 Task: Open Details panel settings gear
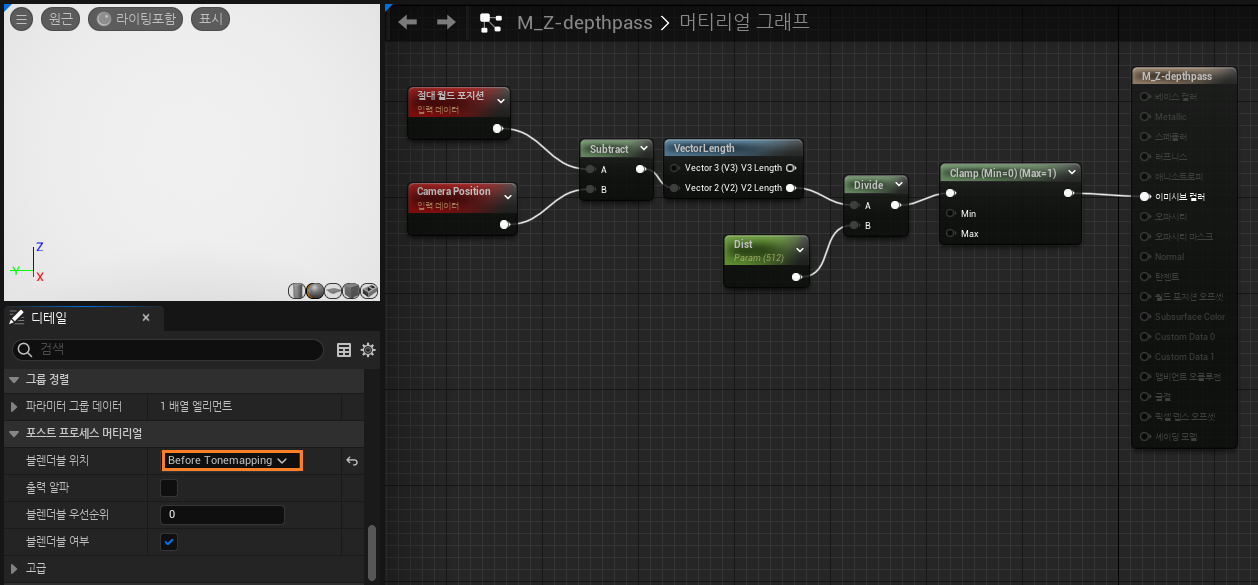[368, 350]
